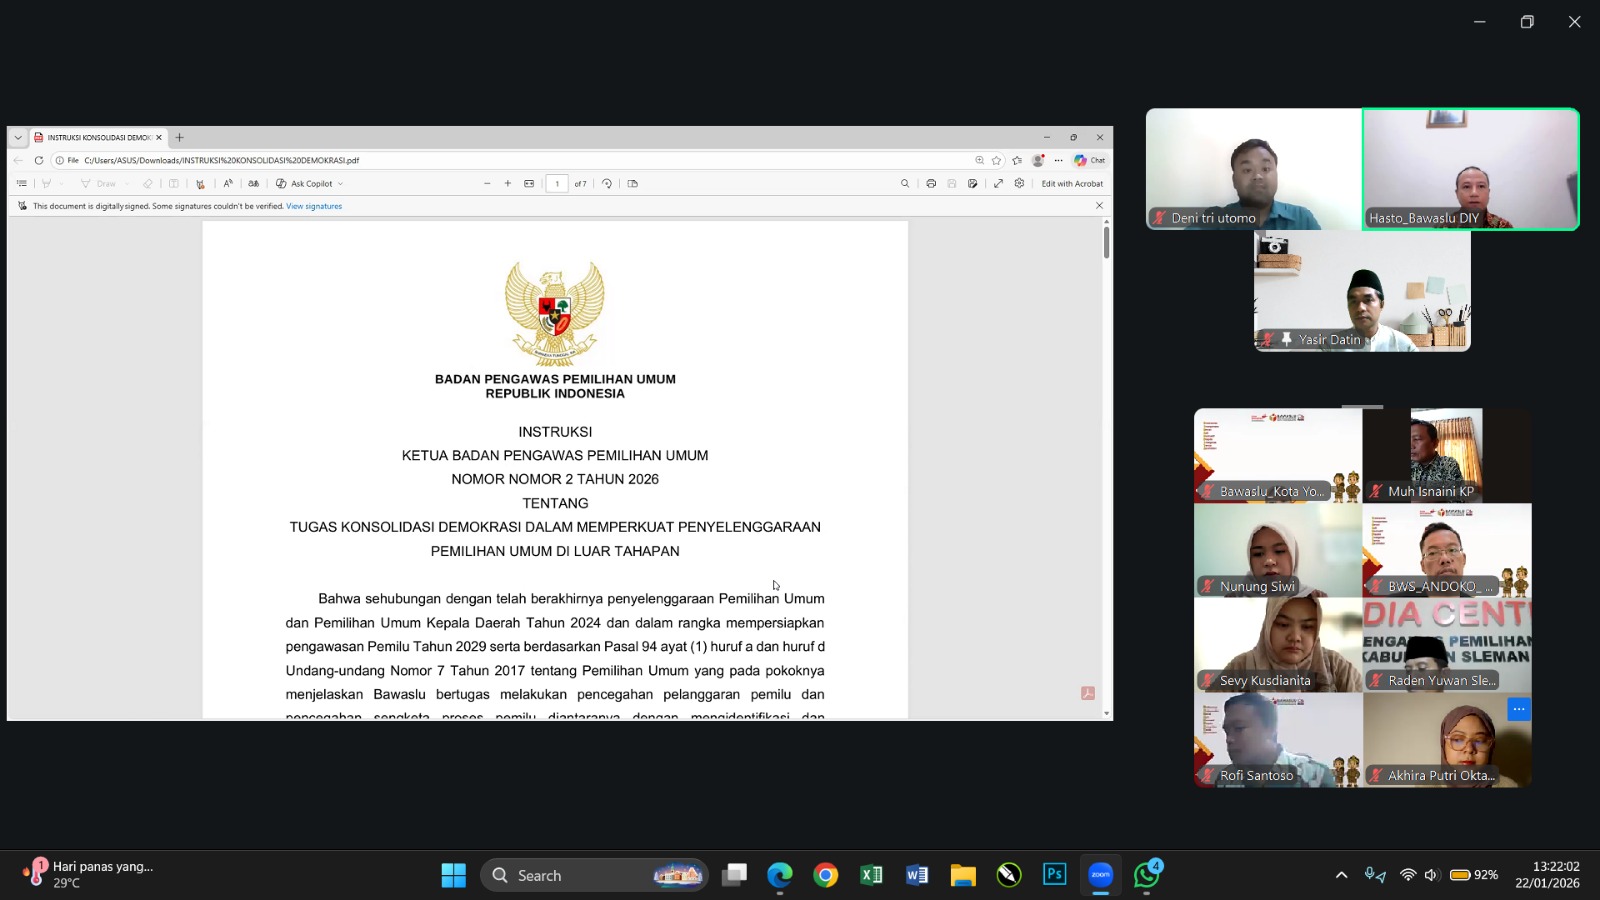Print the PDF document
The image size is (1600, 900).
click(931, 184)
